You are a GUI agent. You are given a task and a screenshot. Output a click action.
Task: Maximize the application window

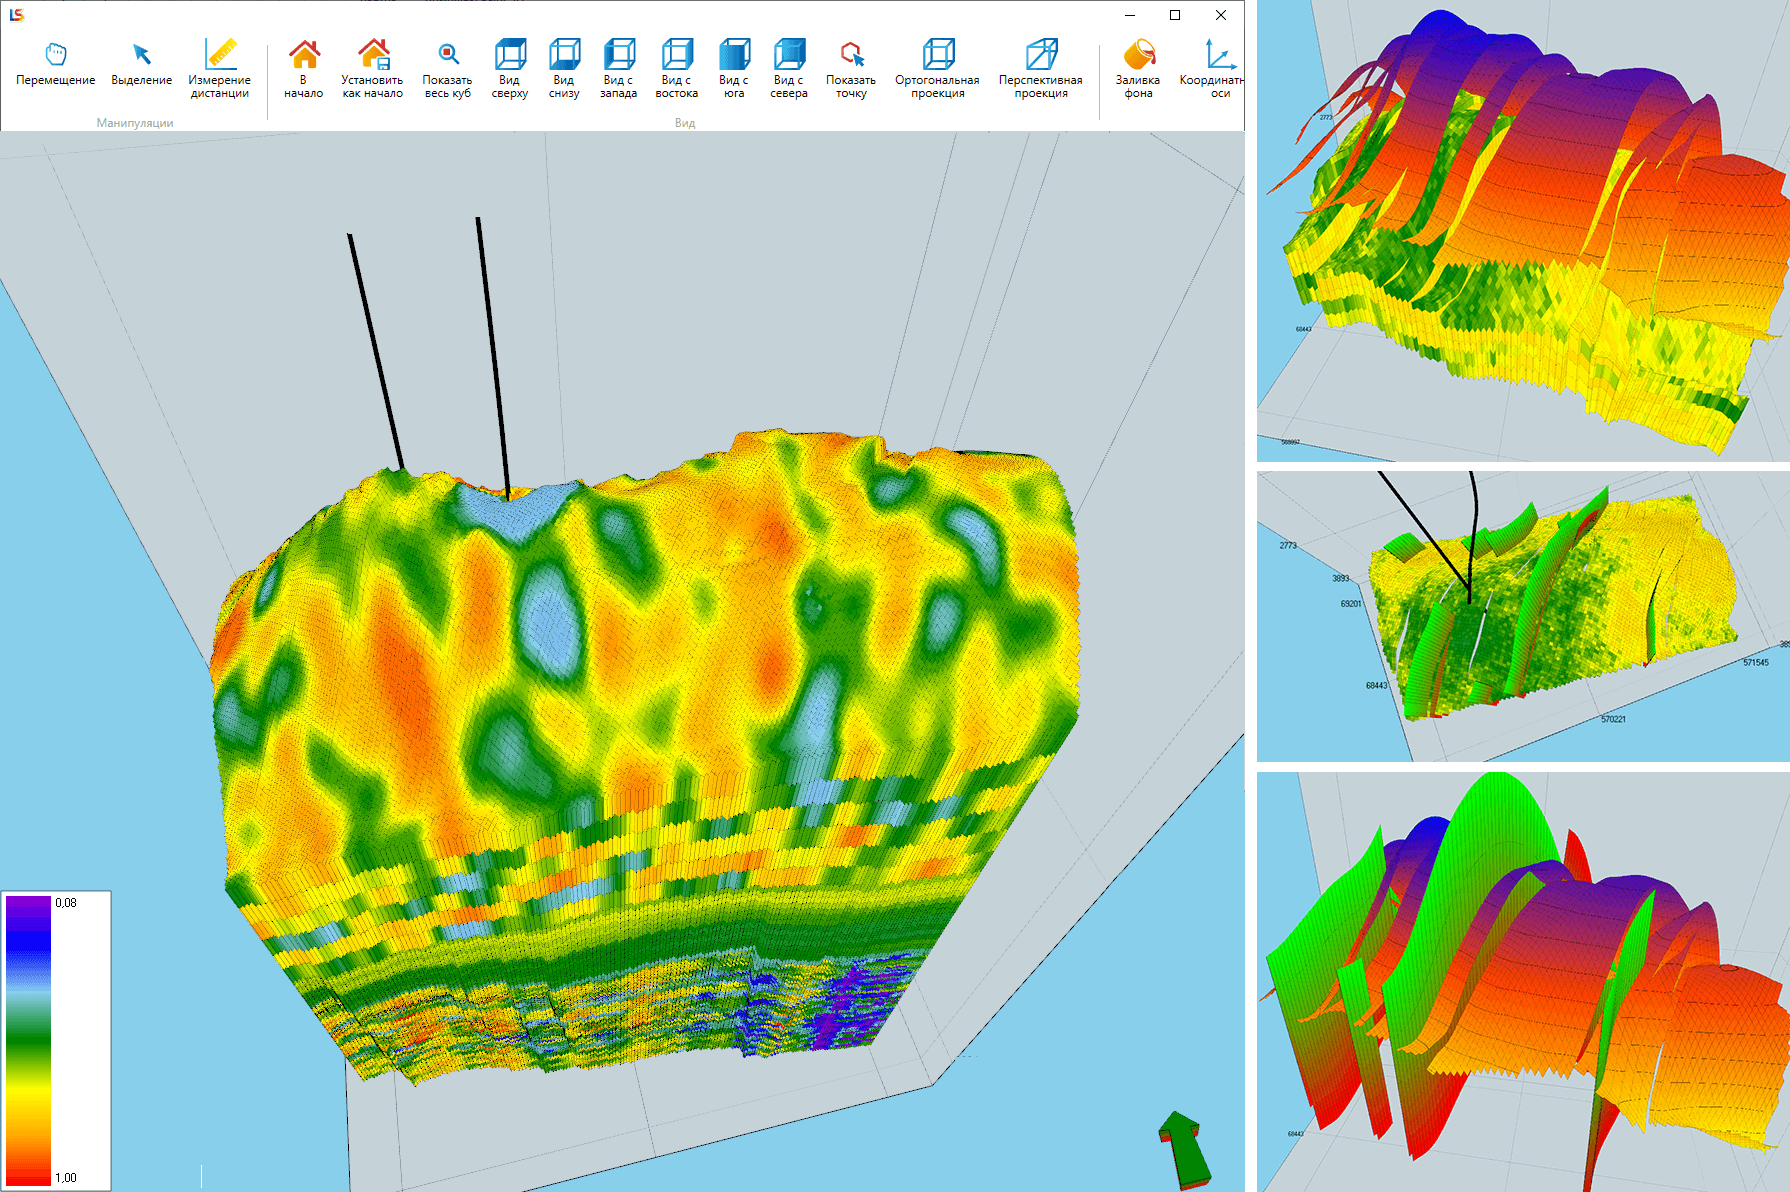pos(1175,15)
